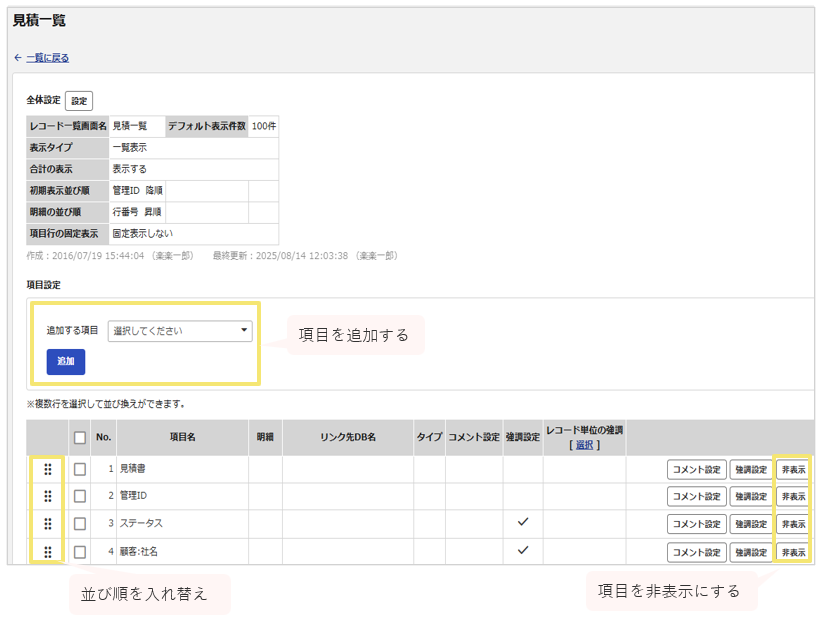This screenshot has height=621, width=831.
Task: Follow the 一覧に戻る link
Action: 48,58
